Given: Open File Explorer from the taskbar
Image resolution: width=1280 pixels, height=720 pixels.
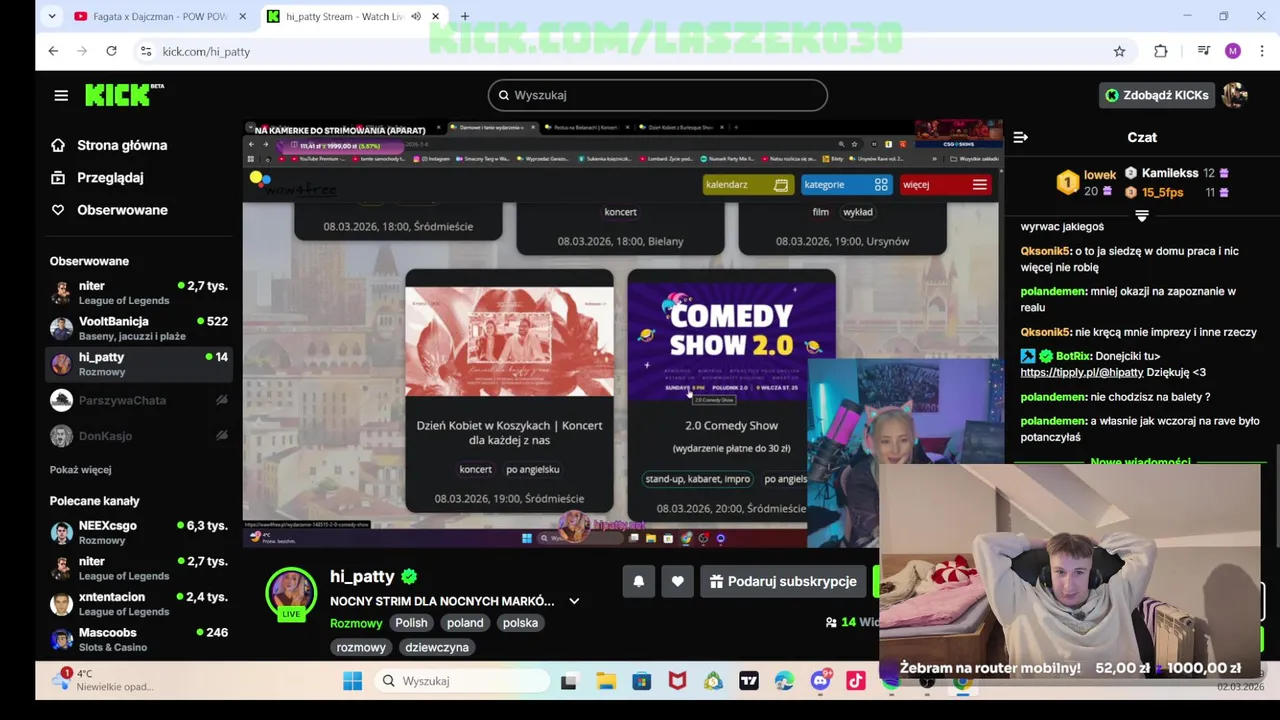Looking at the screenshot, I should (605, 681).
